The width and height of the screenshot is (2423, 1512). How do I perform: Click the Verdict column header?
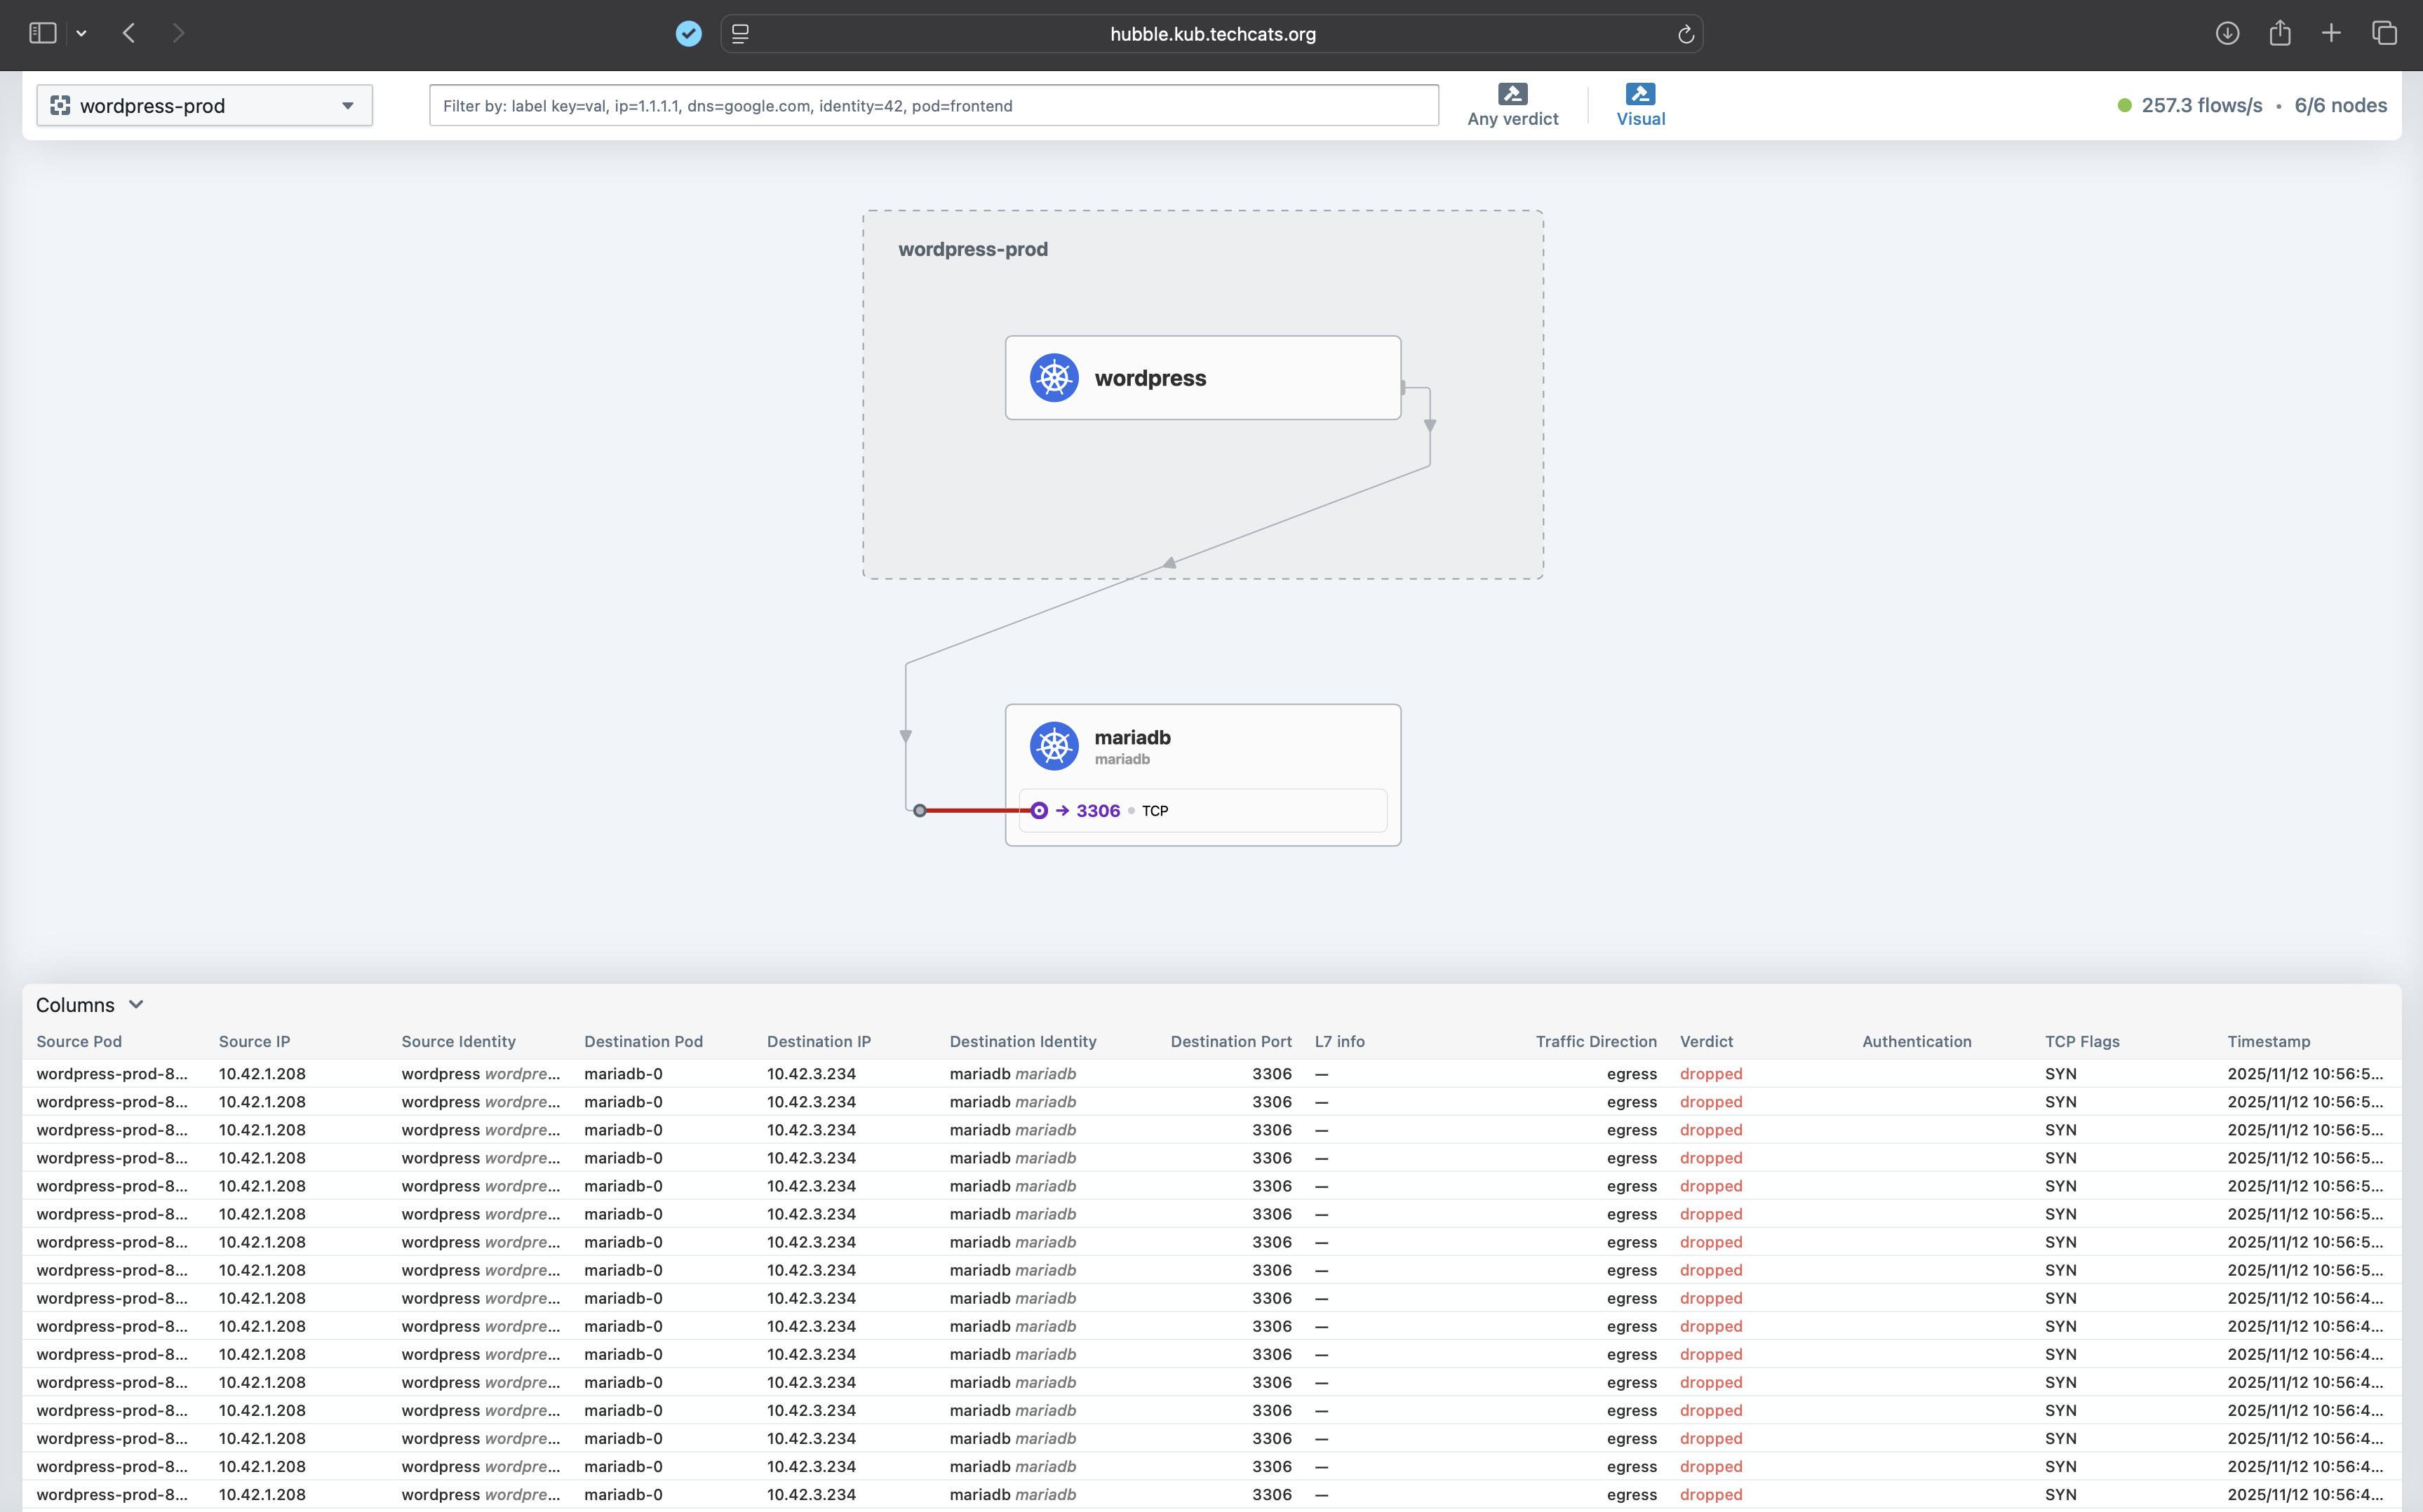pos(1706,1041)
